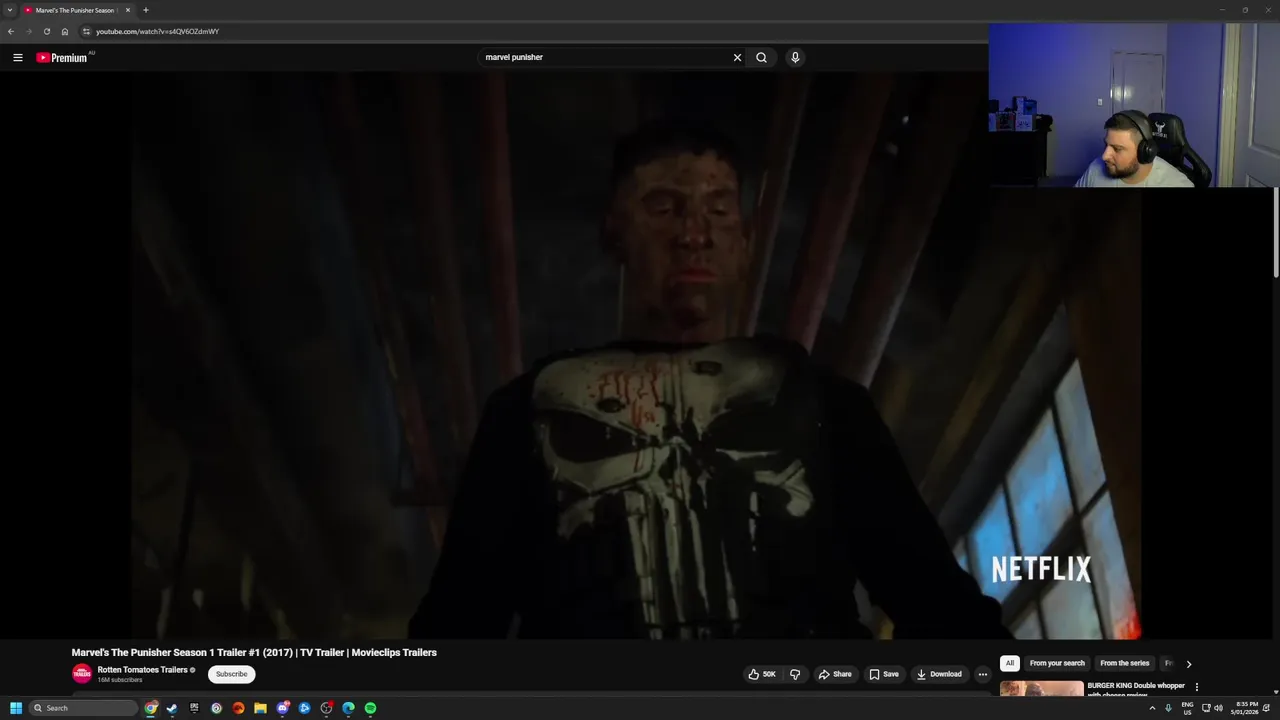This screenshot has width=1280, height=720.
Task: Go to YouTube Premium home logo
Action: 62,57
